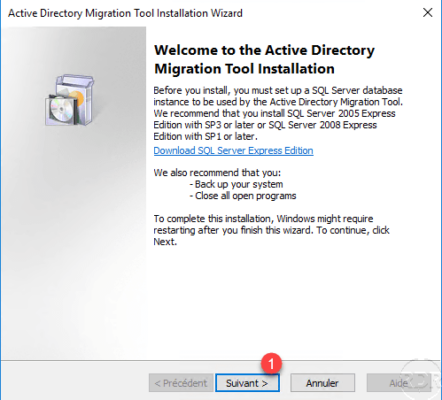Screen dimensions: 442x400
Task: Click the 'Before you install' paragraph
Action: (278, 113)
